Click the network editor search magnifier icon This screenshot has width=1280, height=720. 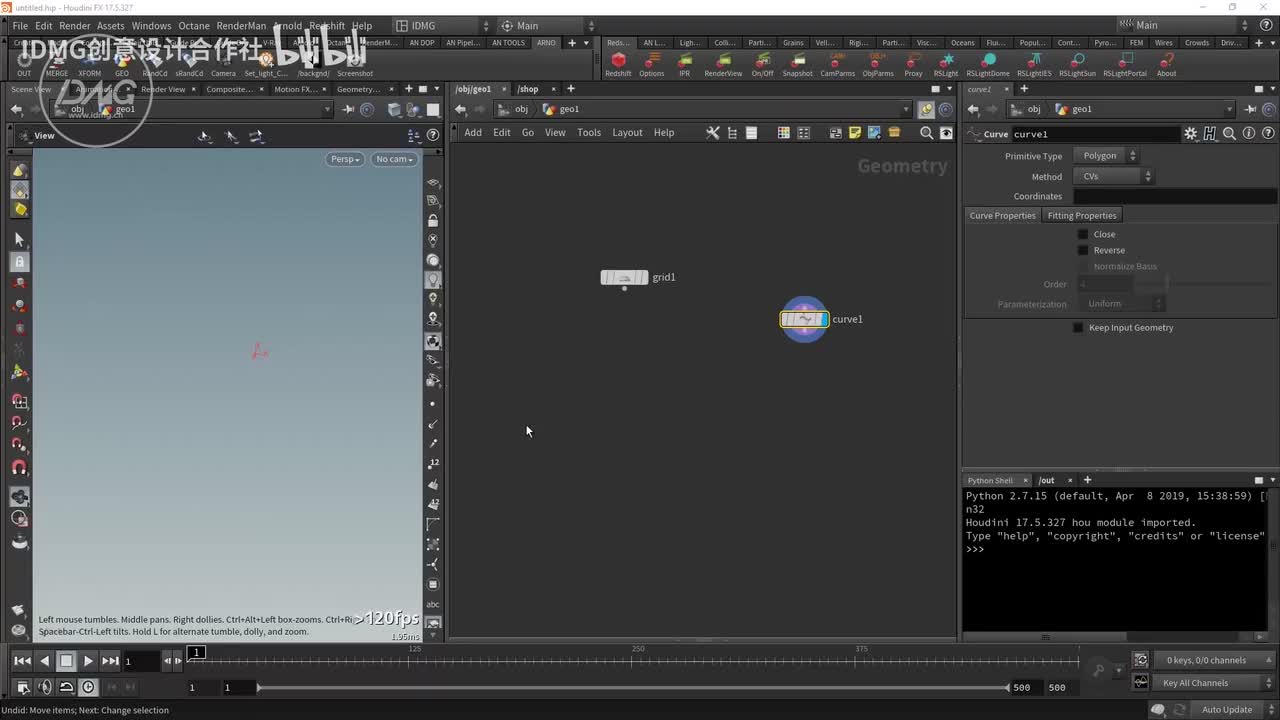click(926, 133)
